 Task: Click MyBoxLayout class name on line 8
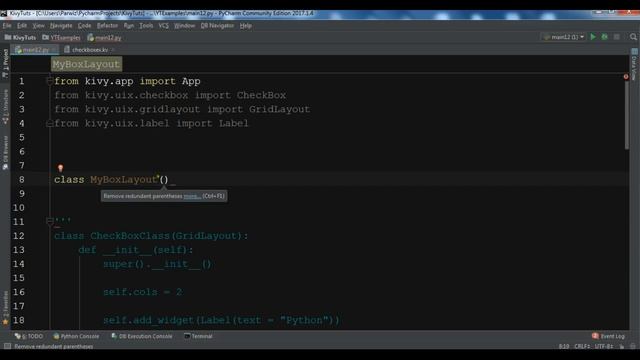coord(124,180)
